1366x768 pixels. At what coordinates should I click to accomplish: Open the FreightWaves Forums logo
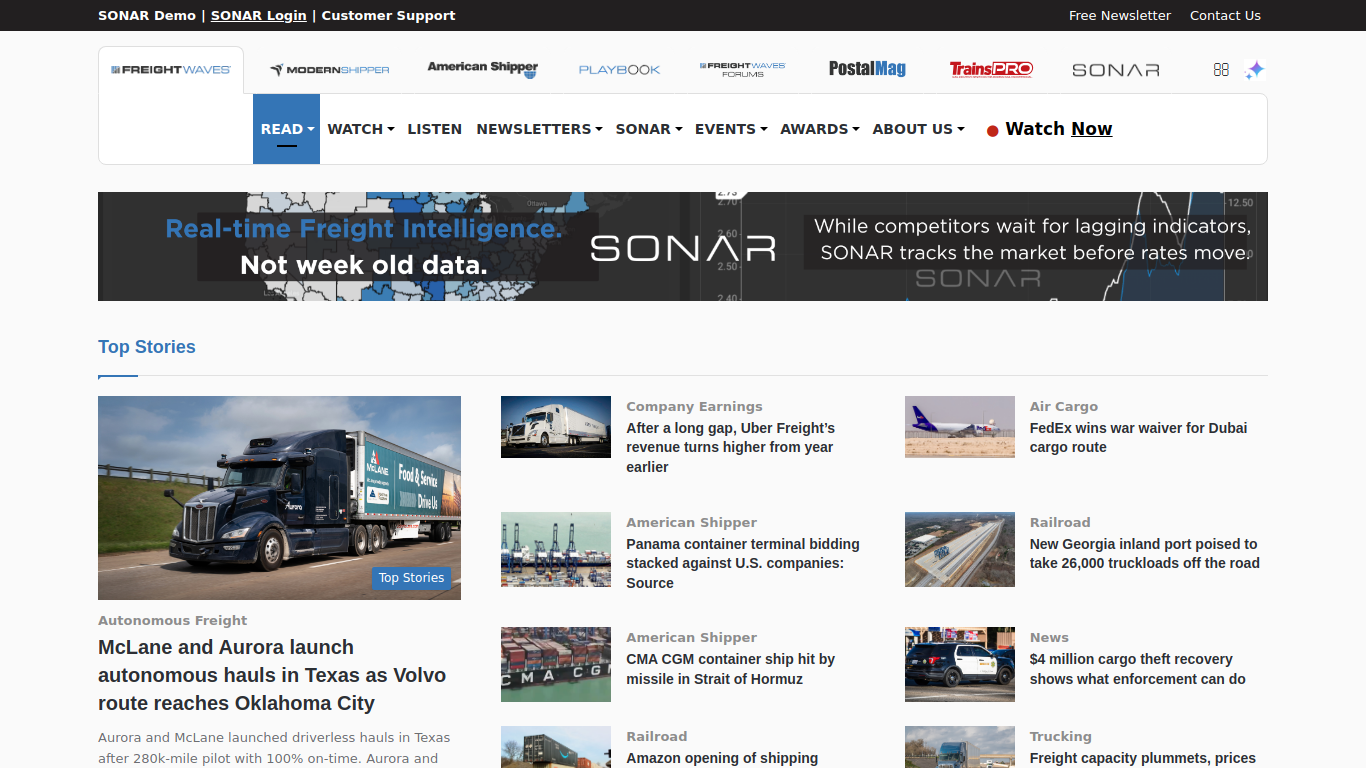[x=743, y=69]
